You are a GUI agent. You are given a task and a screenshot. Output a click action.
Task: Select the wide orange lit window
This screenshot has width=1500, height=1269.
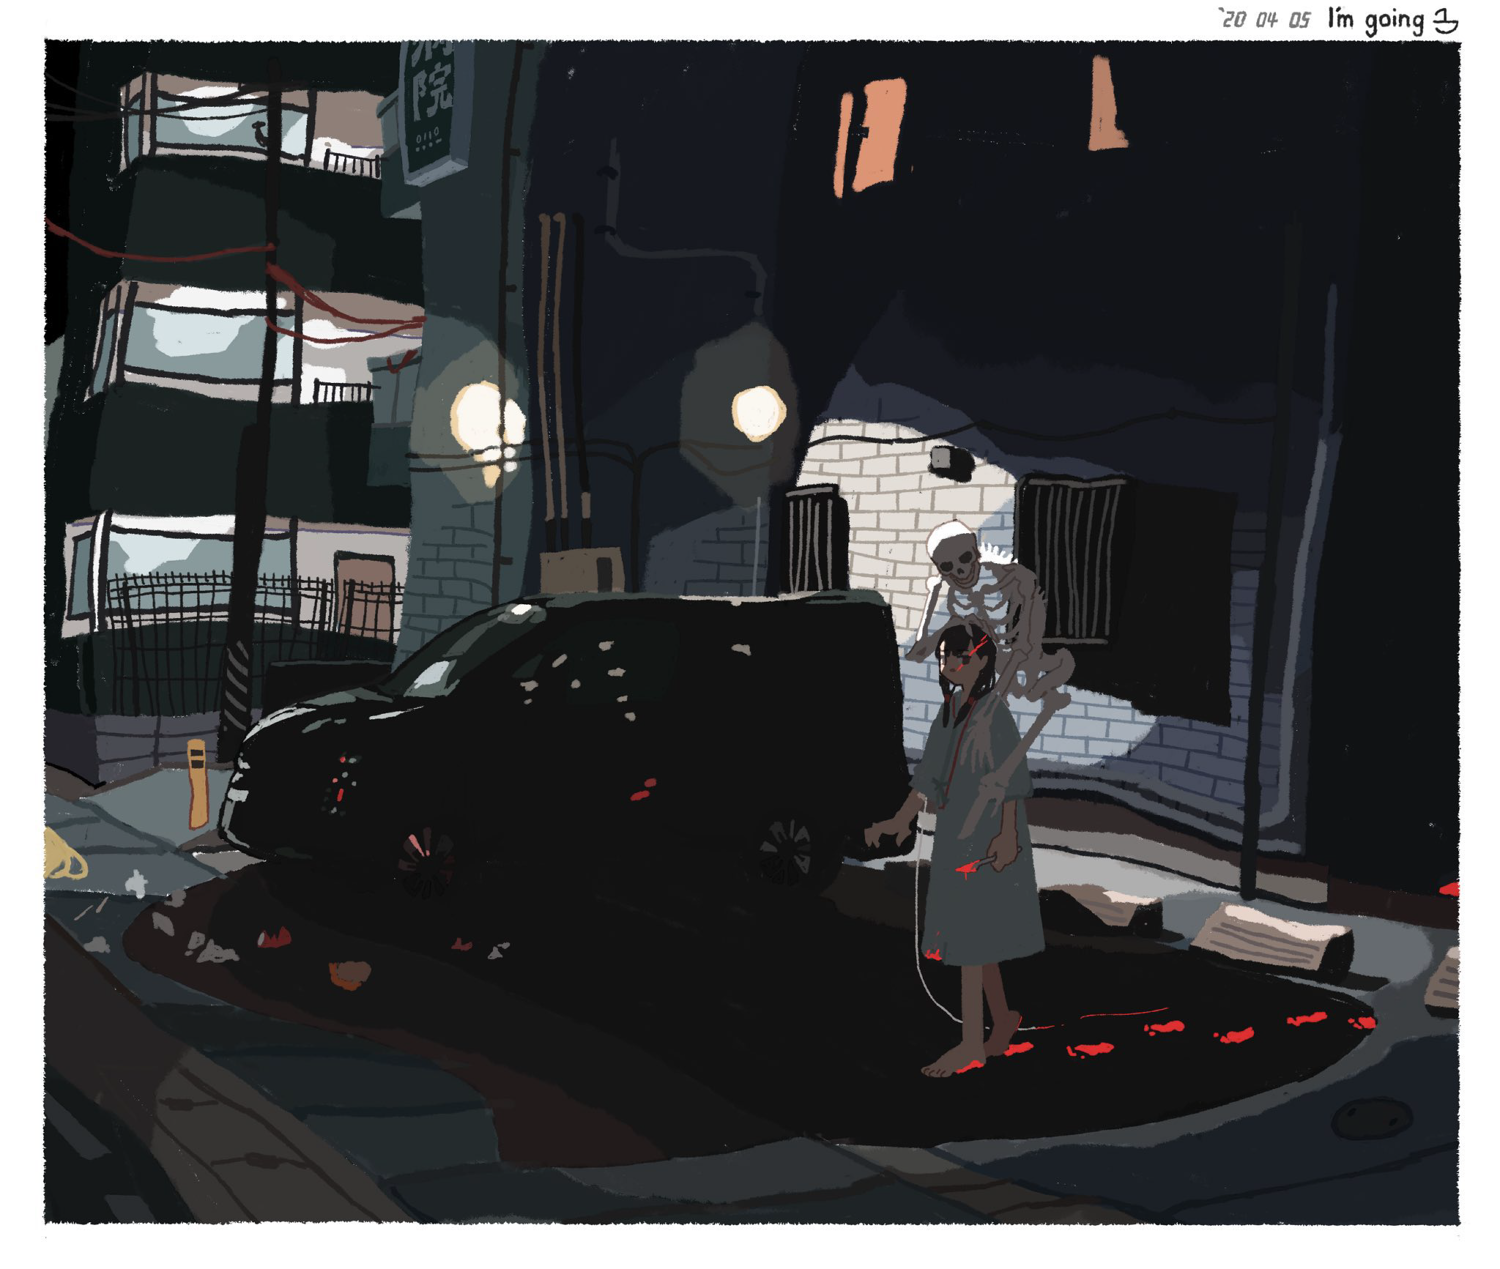[x=871, y=135]
